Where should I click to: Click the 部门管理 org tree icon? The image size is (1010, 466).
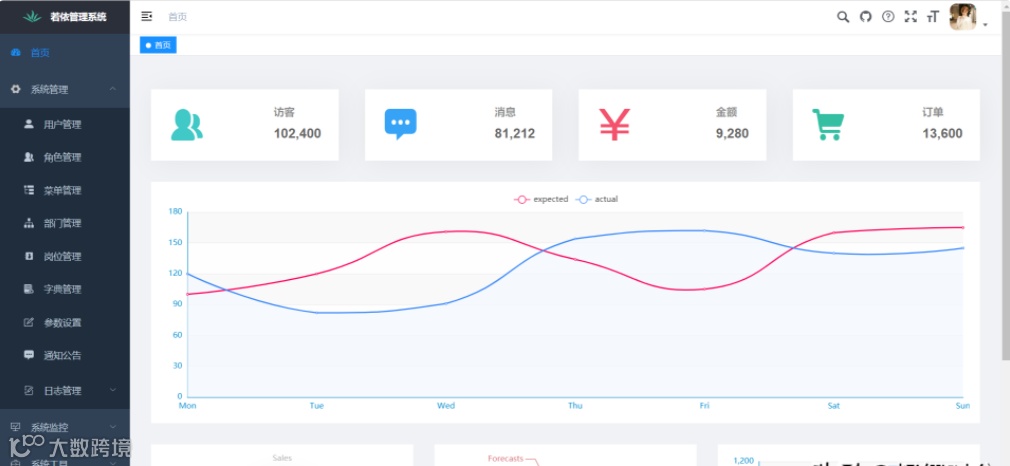[x=29, y=223]
